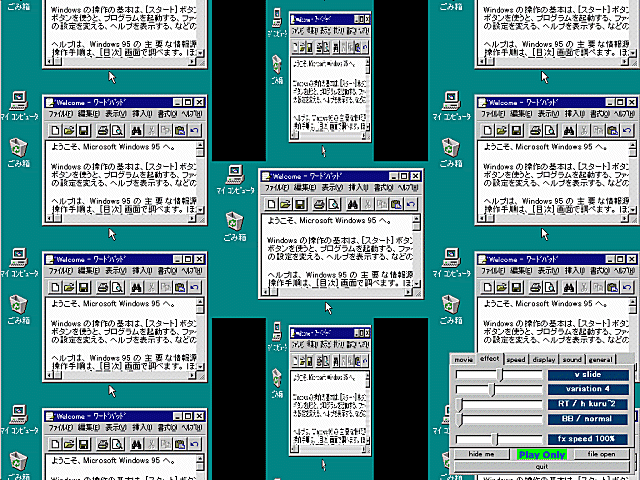Click the fx speed 100% slider track
This screenshot has width=640, height=480.
pyautogui.click(x=499, y=439)
